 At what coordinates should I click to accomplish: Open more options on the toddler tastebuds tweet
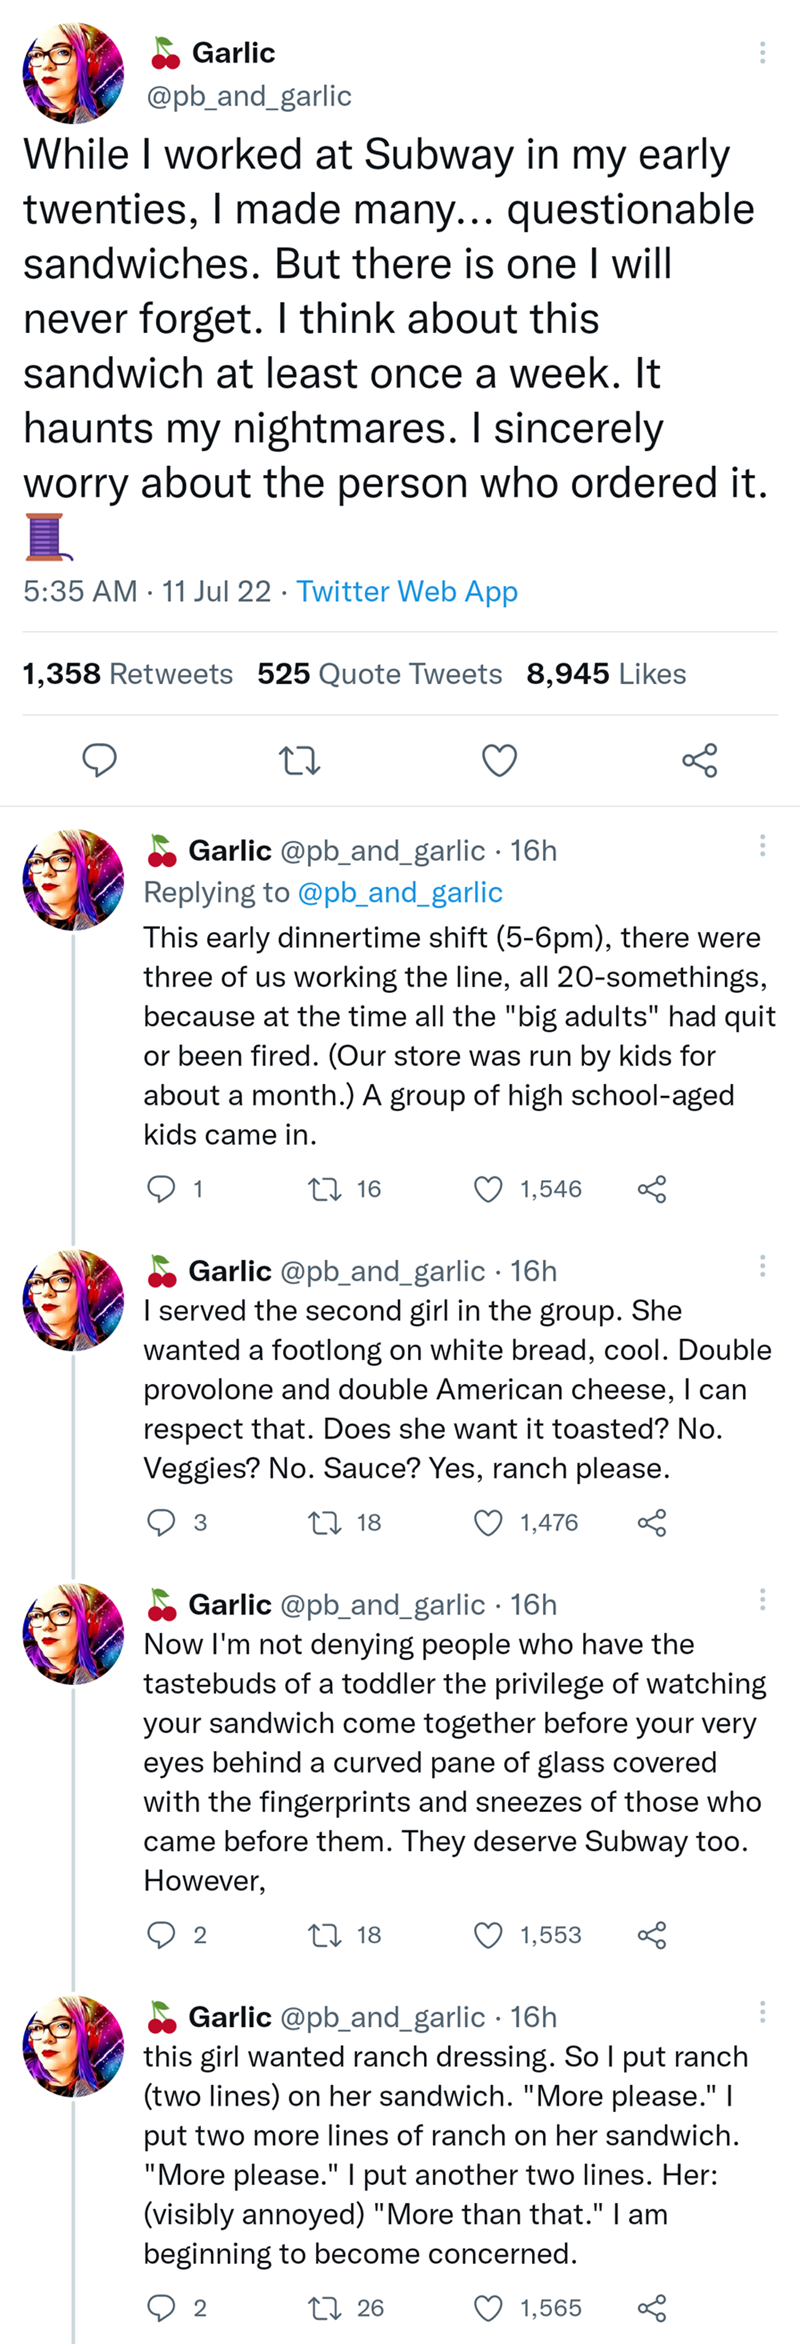click(762, 1600)
